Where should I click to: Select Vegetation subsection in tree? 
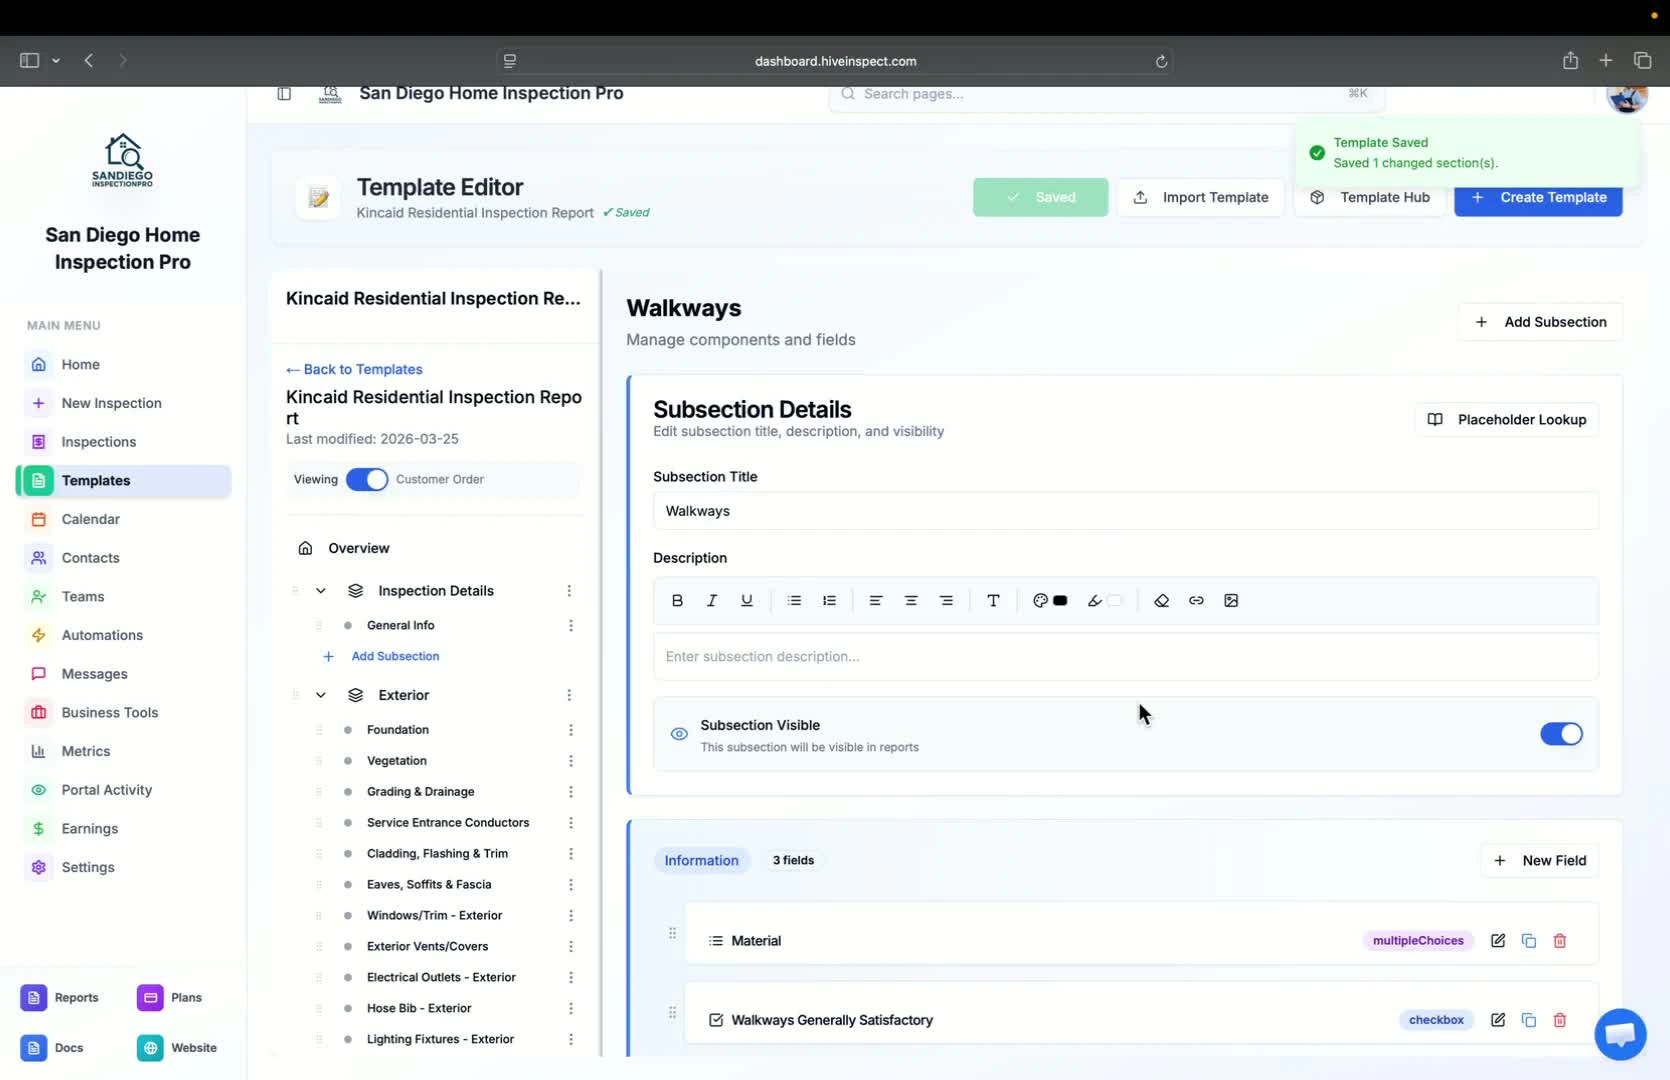[397, 761]
